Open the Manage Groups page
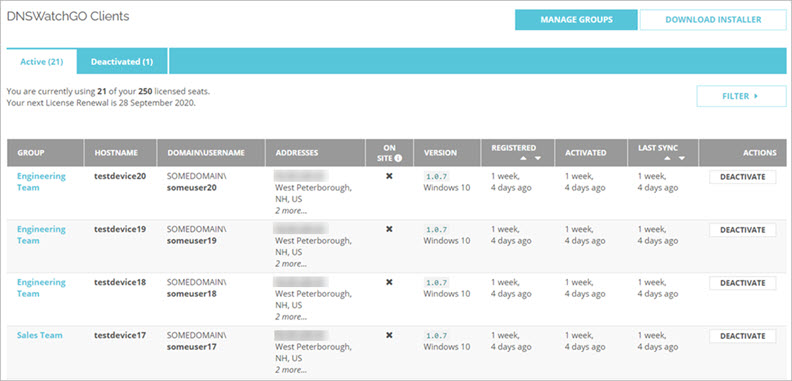The height and width of the screenshot is (381, 792). [x=576, y=20]
